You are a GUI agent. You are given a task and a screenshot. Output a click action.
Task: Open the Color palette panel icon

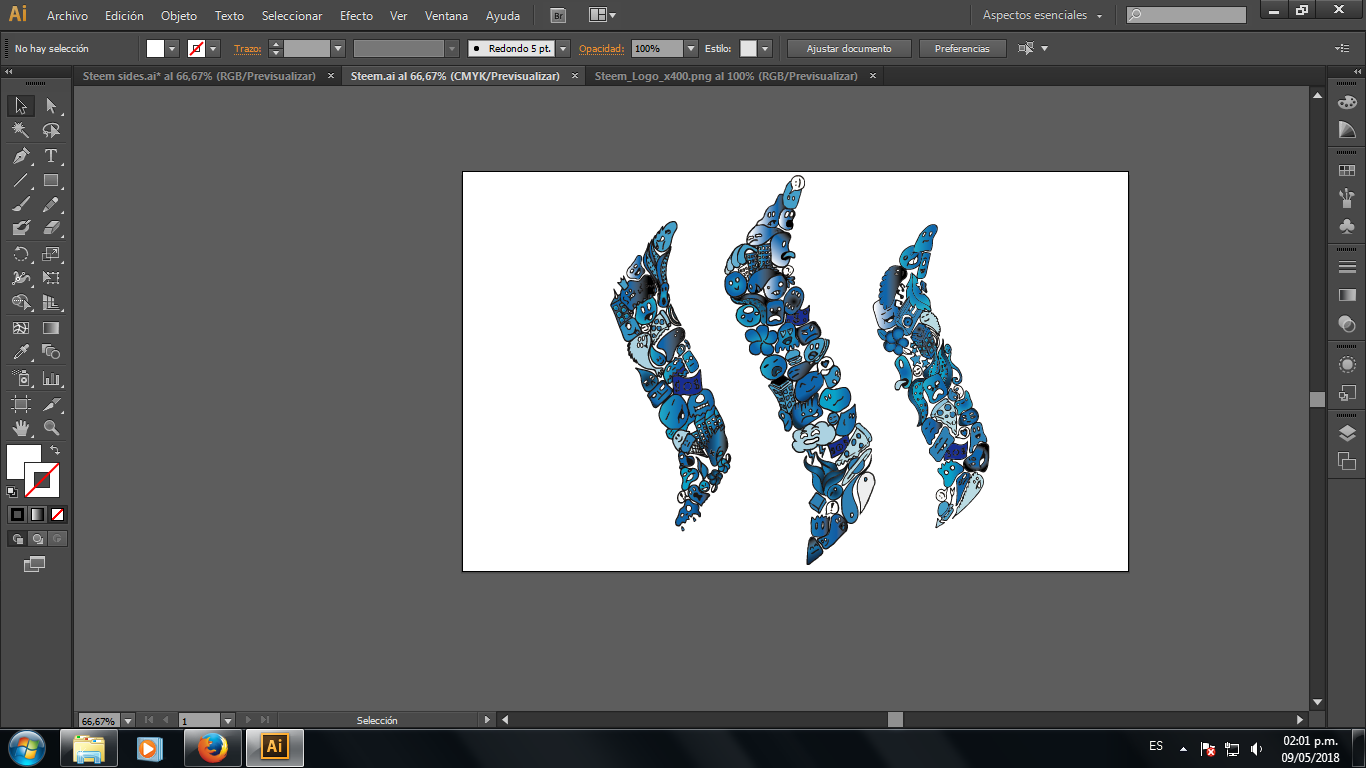pos(1347,102)
